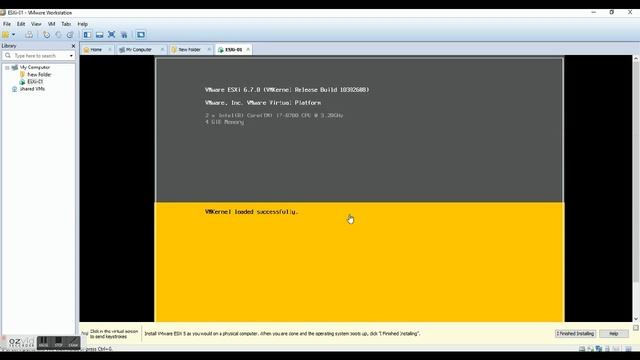Viewport: 640px width, 360px height.
Task: Close the ESXi-01 tab
Action: point(248,49)
